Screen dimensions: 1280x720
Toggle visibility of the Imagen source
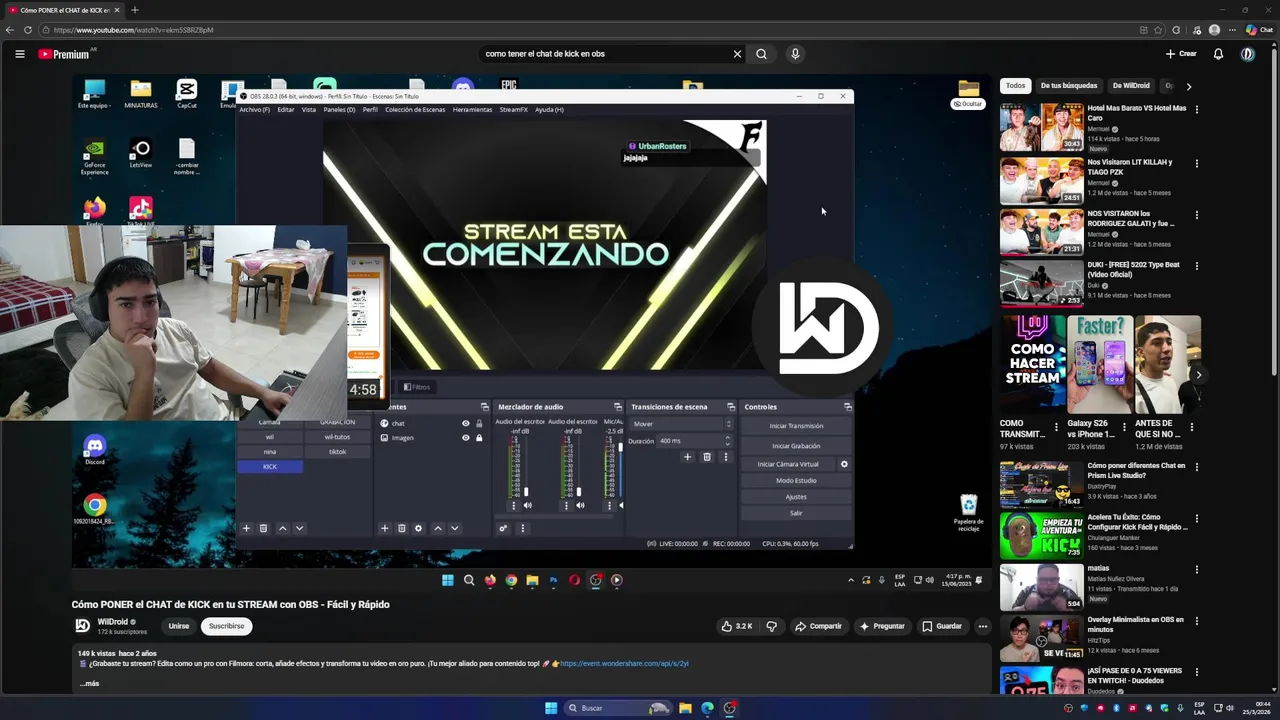(465, 438)
